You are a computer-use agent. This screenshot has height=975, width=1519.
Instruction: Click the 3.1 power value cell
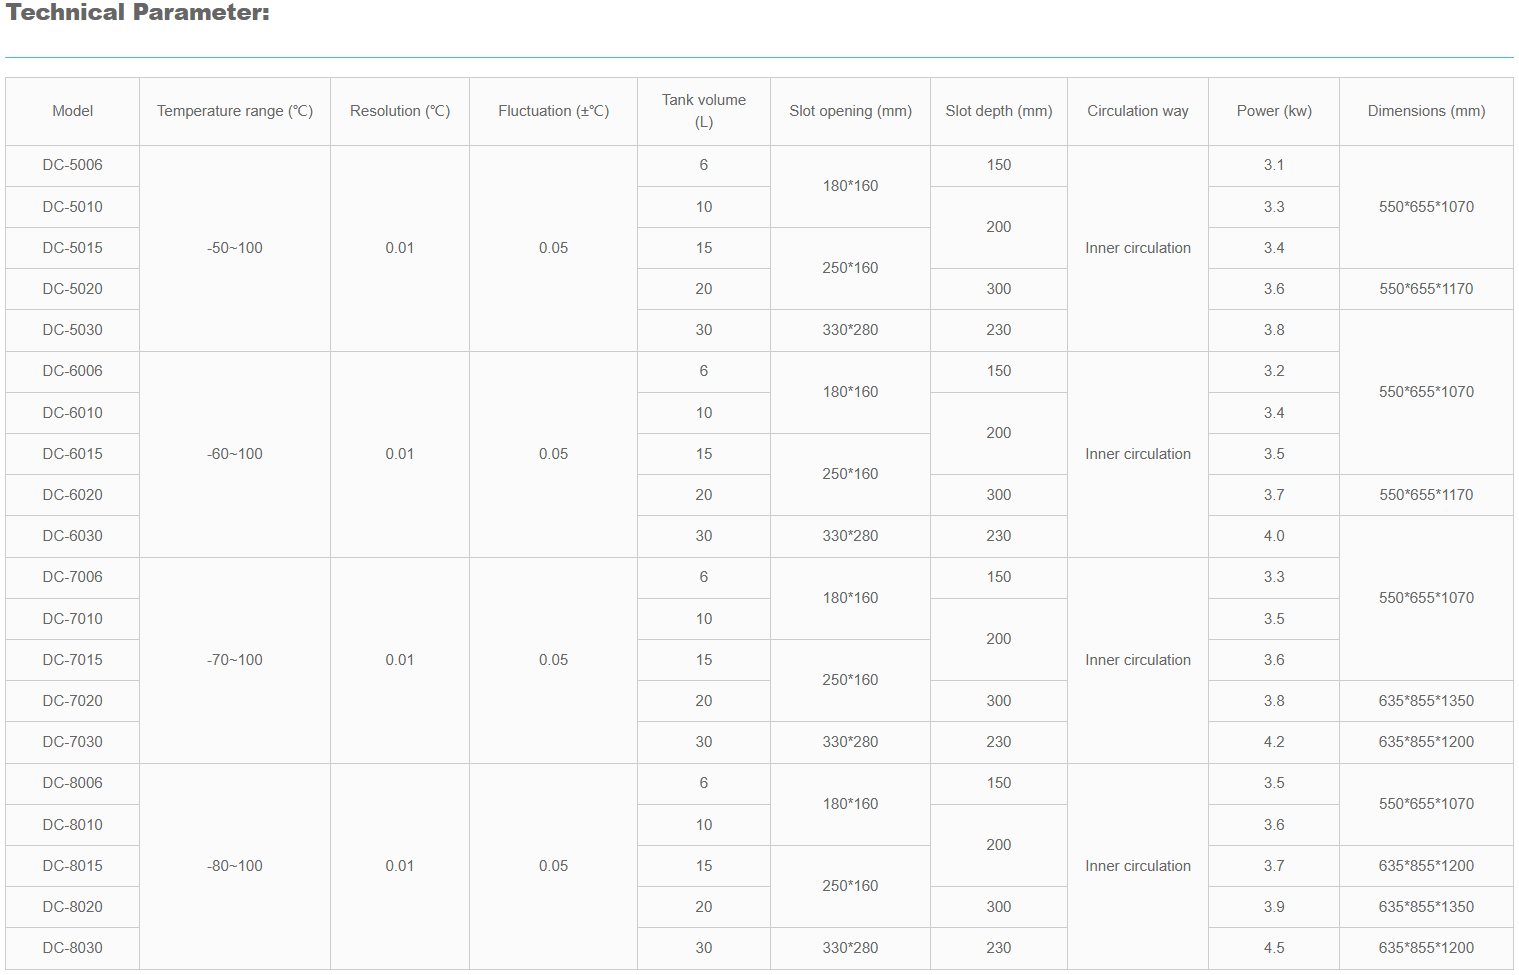[x=1274, y=165]
